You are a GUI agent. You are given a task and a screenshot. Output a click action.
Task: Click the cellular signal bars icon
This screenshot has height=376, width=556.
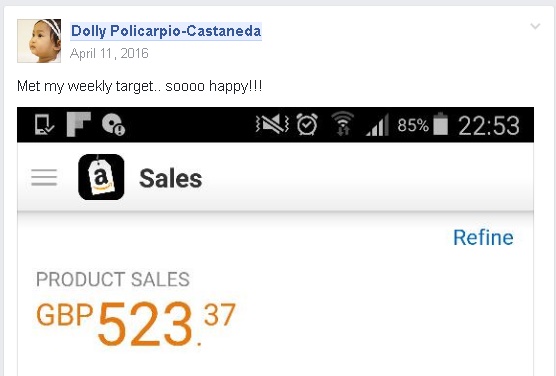tap(378, 125)
